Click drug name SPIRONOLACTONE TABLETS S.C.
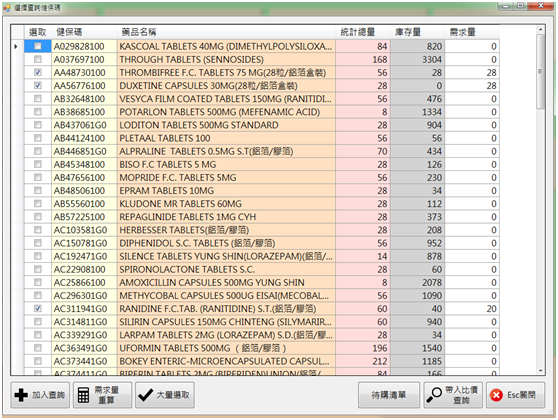 coord(226,269)
